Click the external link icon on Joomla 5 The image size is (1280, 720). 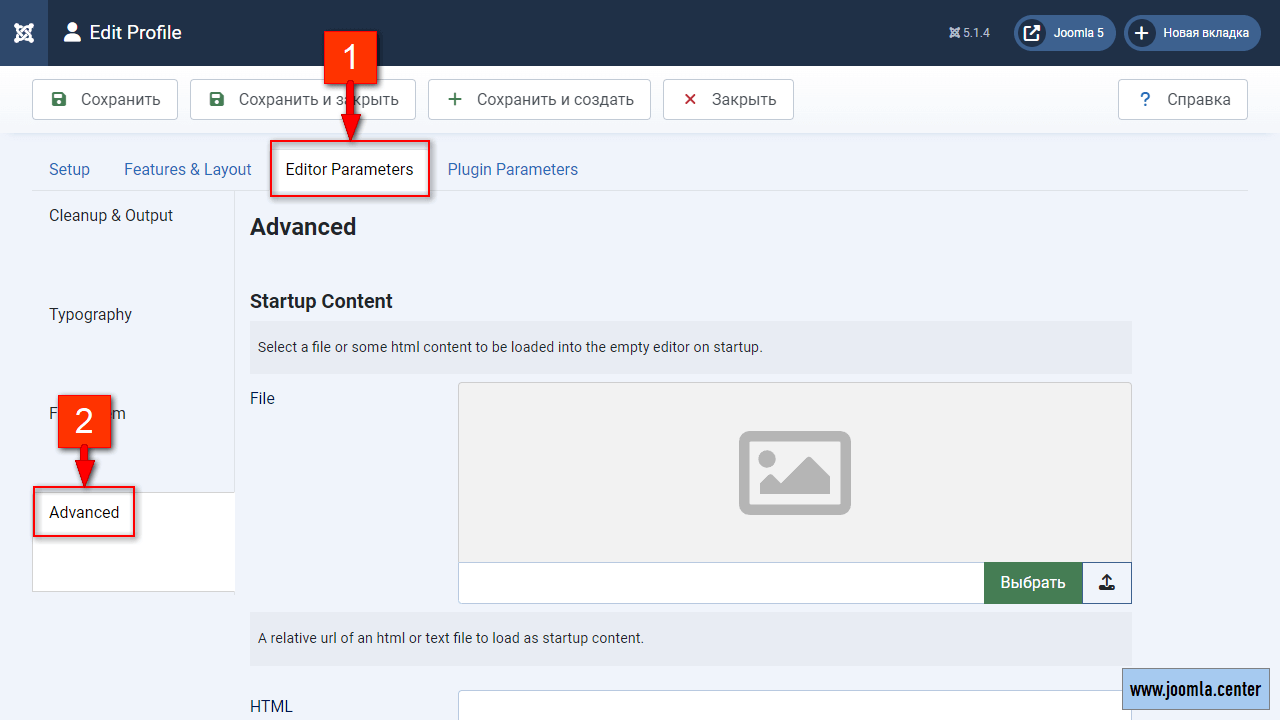(x=1032, y=33)
